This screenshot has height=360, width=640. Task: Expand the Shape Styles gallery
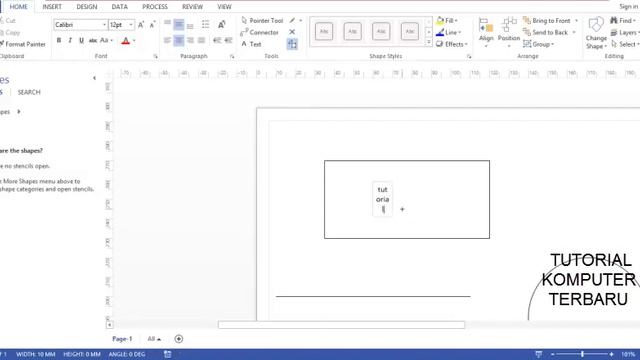(429, 42)
